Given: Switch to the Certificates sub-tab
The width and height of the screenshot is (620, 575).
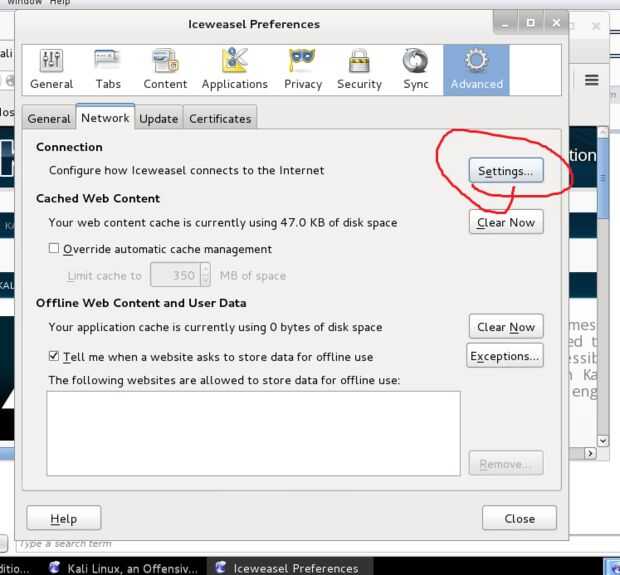Looking at the screenshot, I should [220, 118].
